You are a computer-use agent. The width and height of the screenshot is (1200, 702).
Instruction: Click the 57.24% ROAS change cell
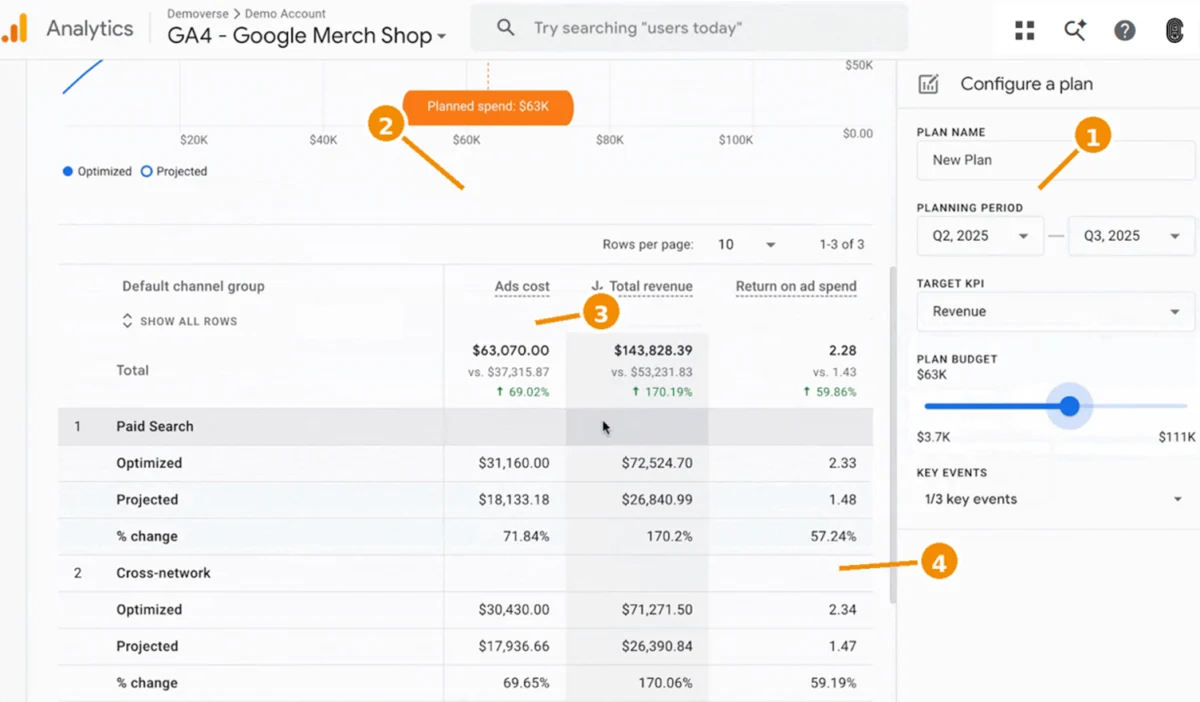pos(834,536)
